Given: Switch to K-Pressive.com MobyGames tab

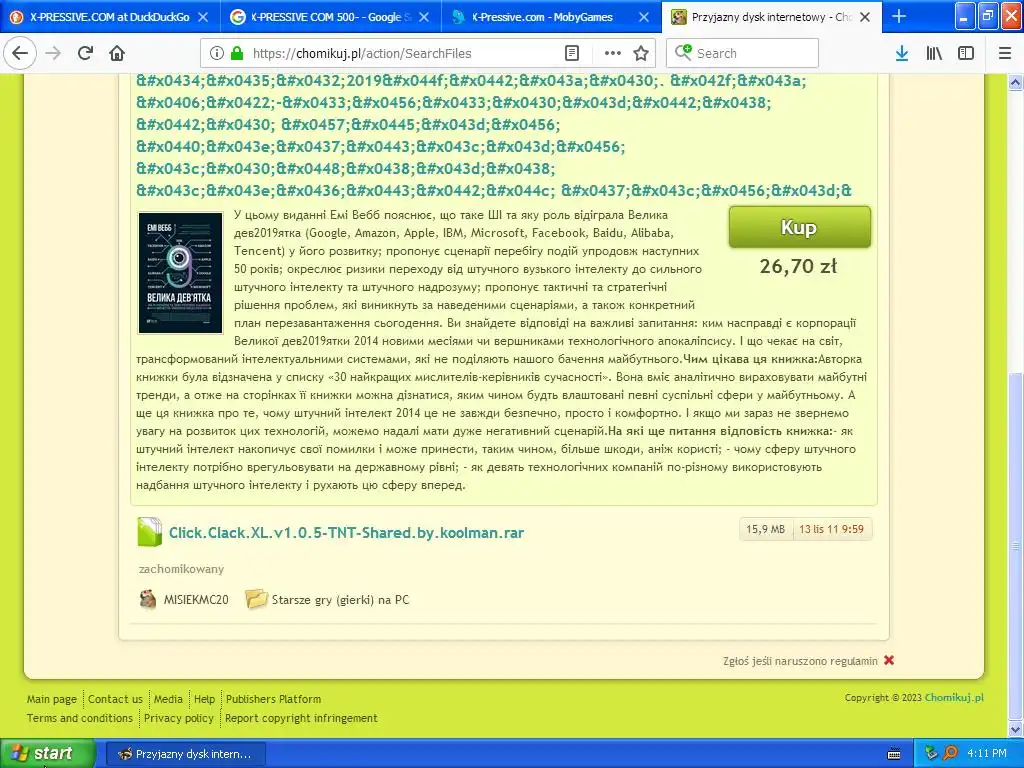Looking at the screenshot, I should coord(552,17).
